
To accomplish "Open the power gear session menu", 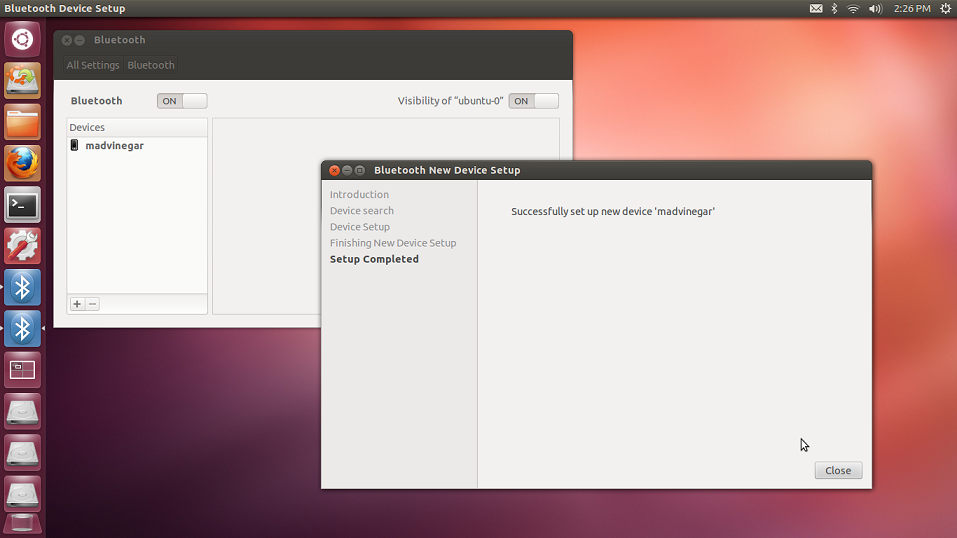I will (945, 8).
